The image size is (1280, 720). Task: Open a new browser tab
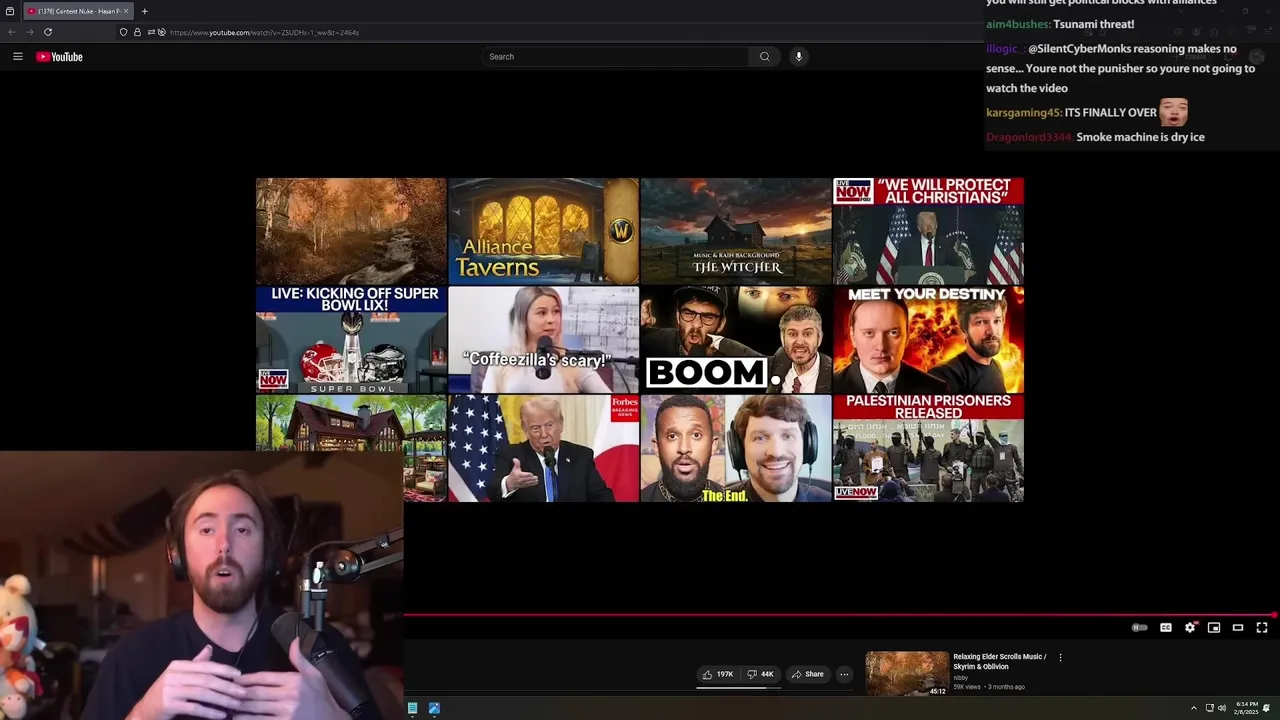click(144, 11)
